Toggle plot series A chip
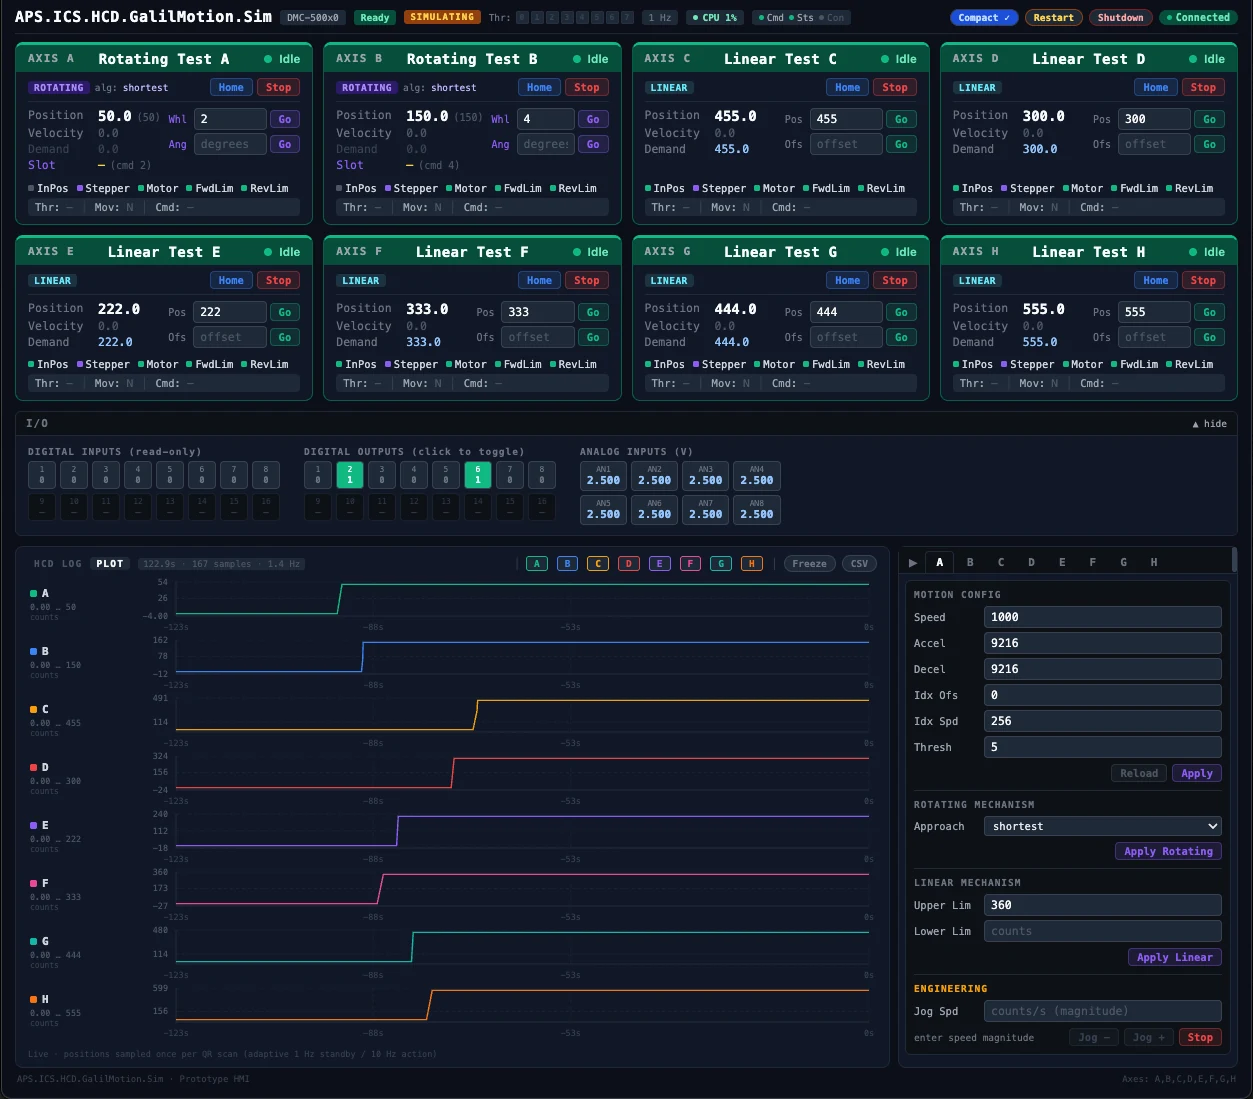Viewport: 1253px width, 1099px height. coord(537,564)
